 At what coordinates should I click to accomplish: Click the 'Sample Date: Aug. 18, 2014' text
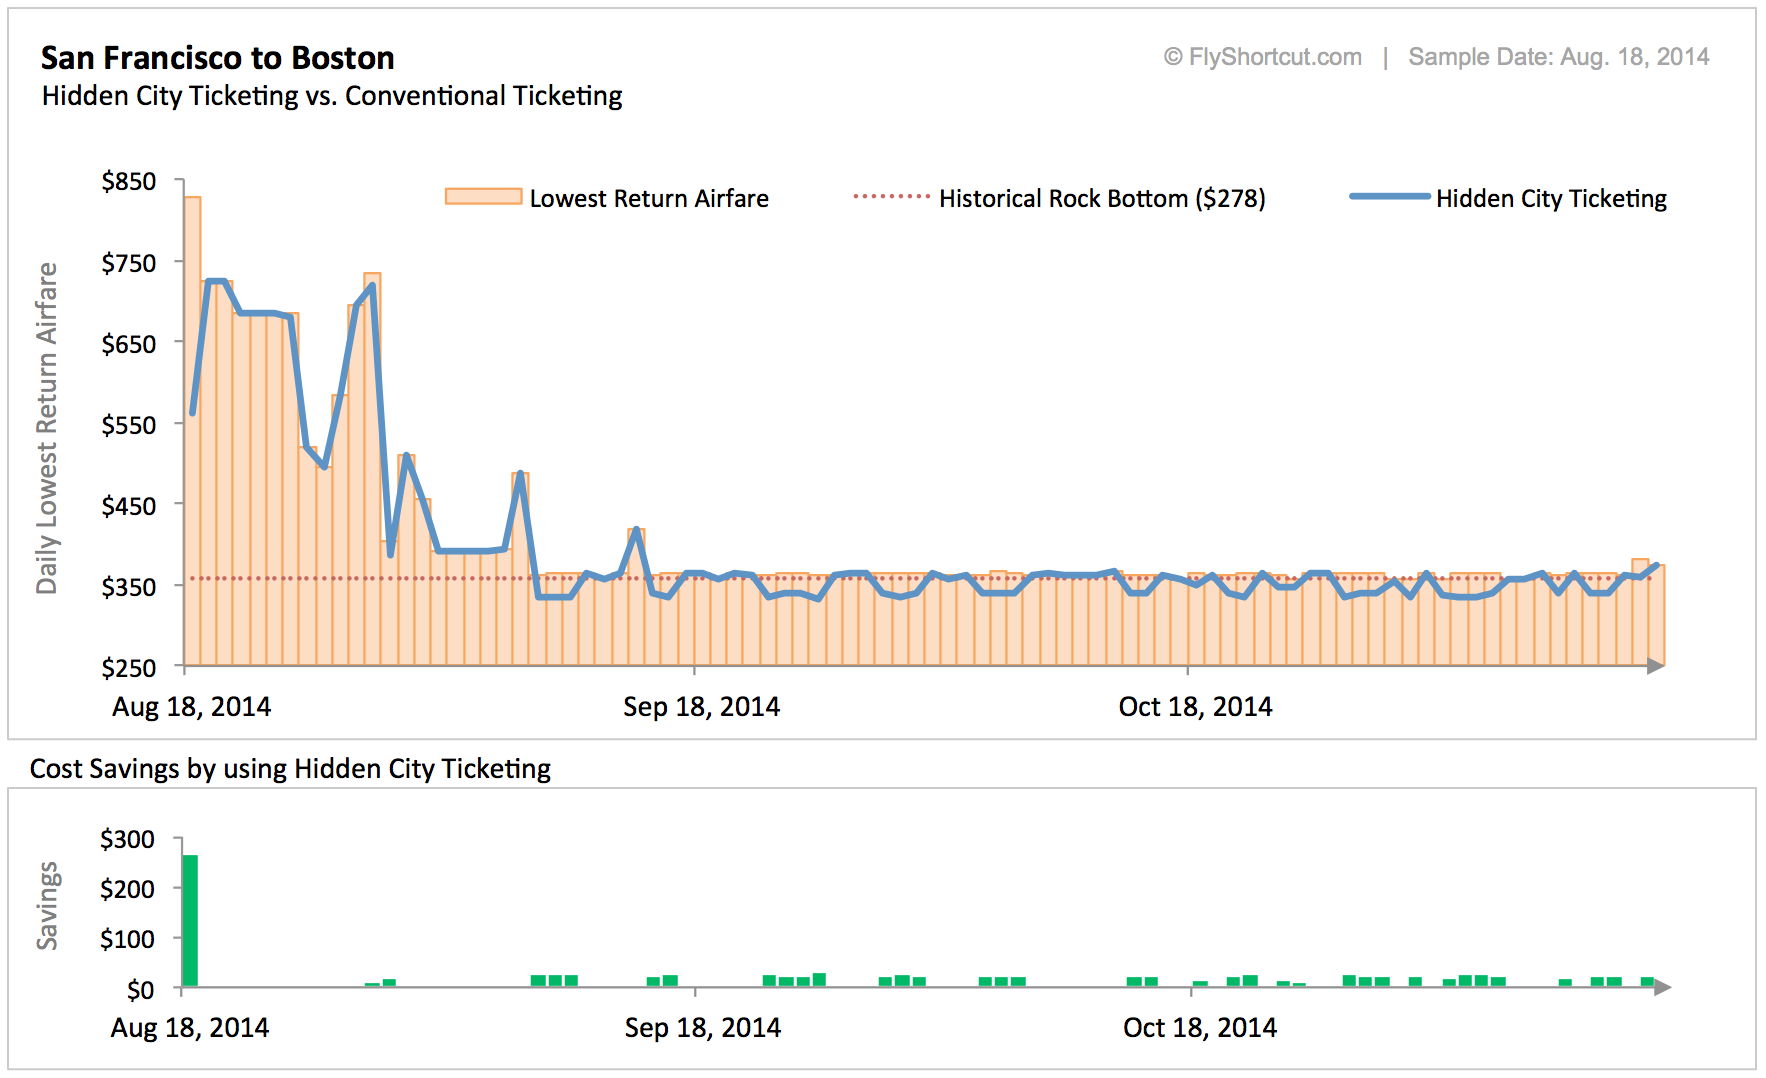(x=1559, y=57)
